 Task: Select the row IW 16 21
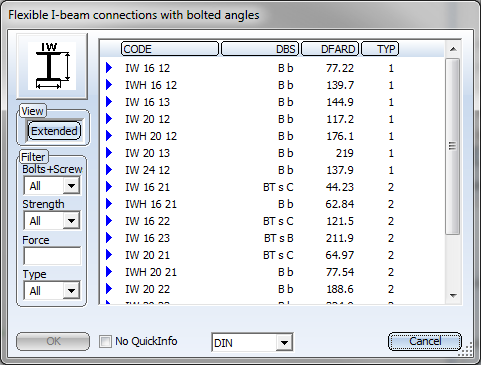click(273, 187)
